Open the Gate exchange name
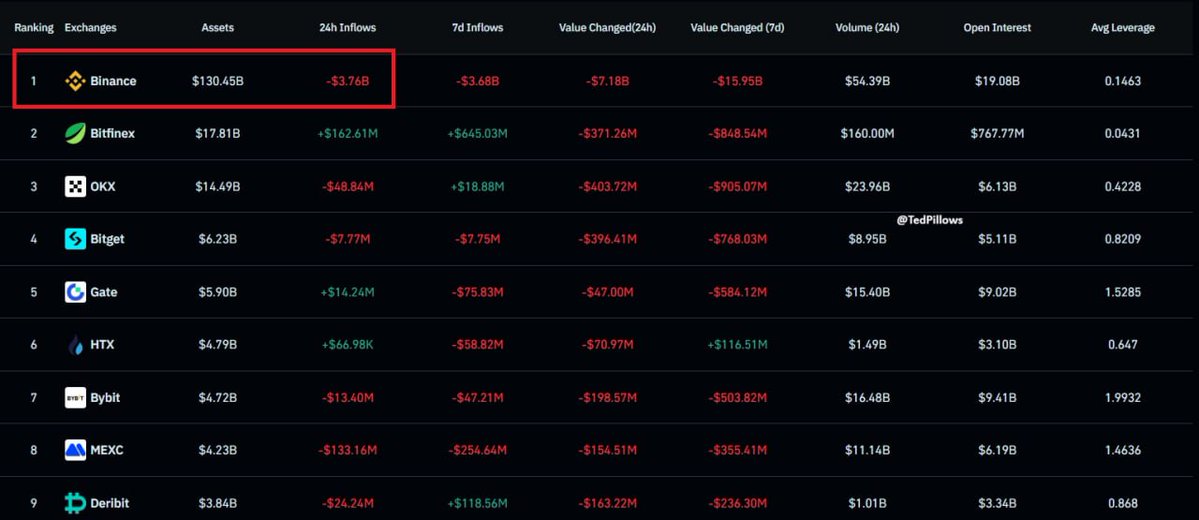The height and width of the screenshot is (520, 1199). [104, 292]
